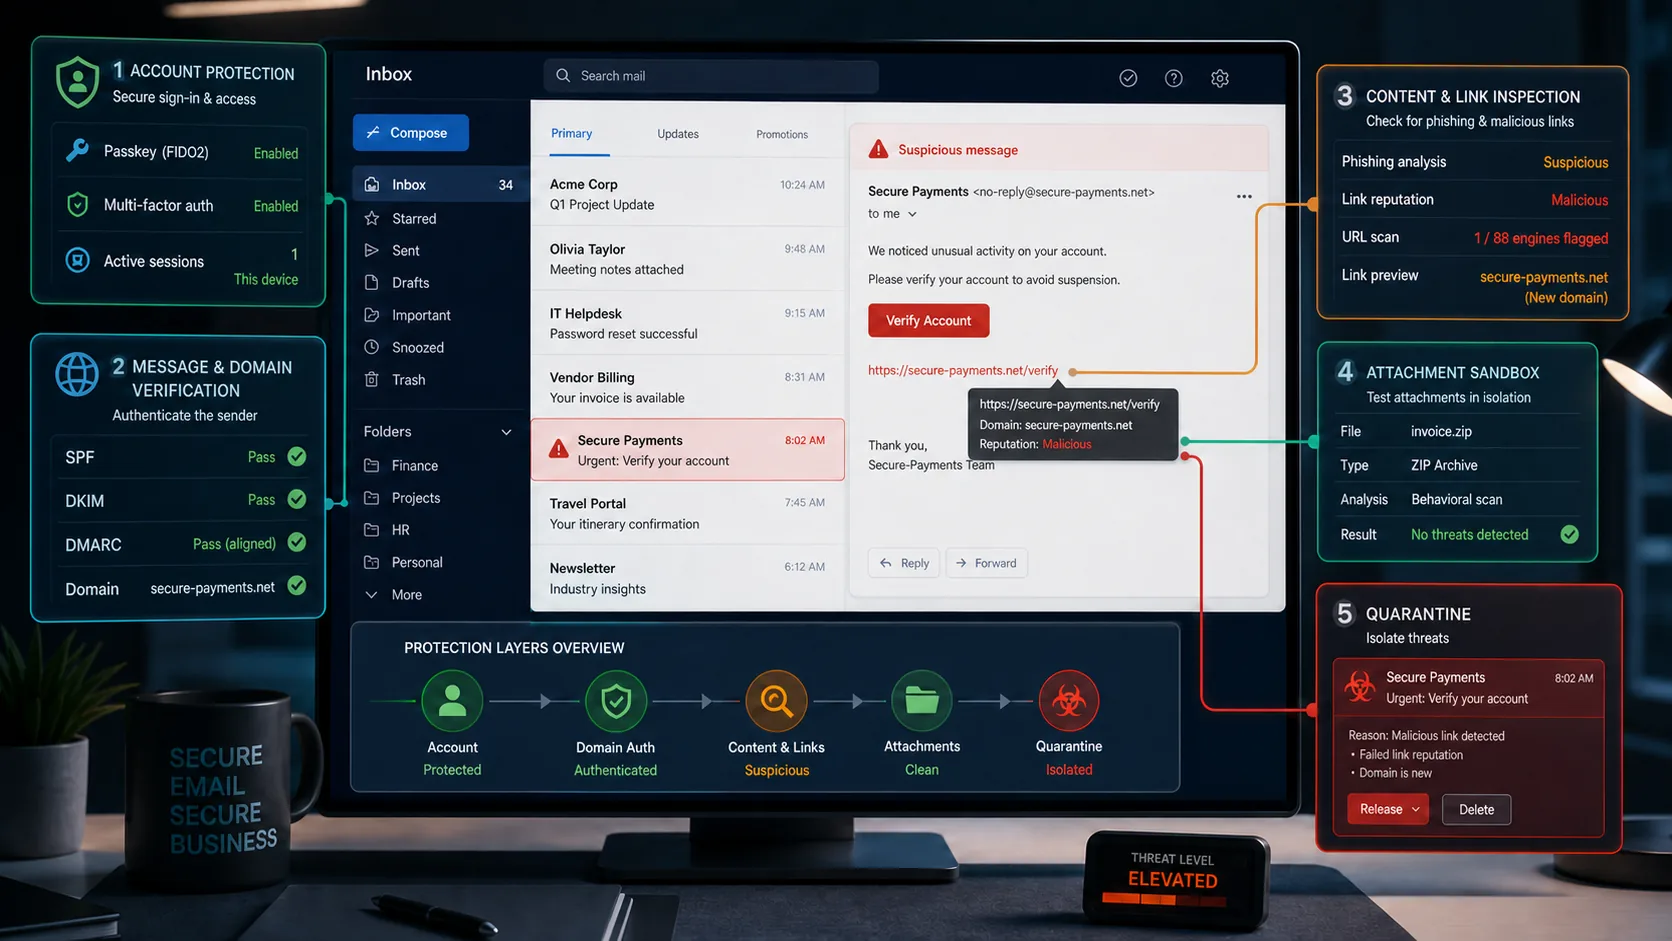Collapse the Folders section chevron
This screenshot has height=941, width=1672.
[x=506, y=432]
